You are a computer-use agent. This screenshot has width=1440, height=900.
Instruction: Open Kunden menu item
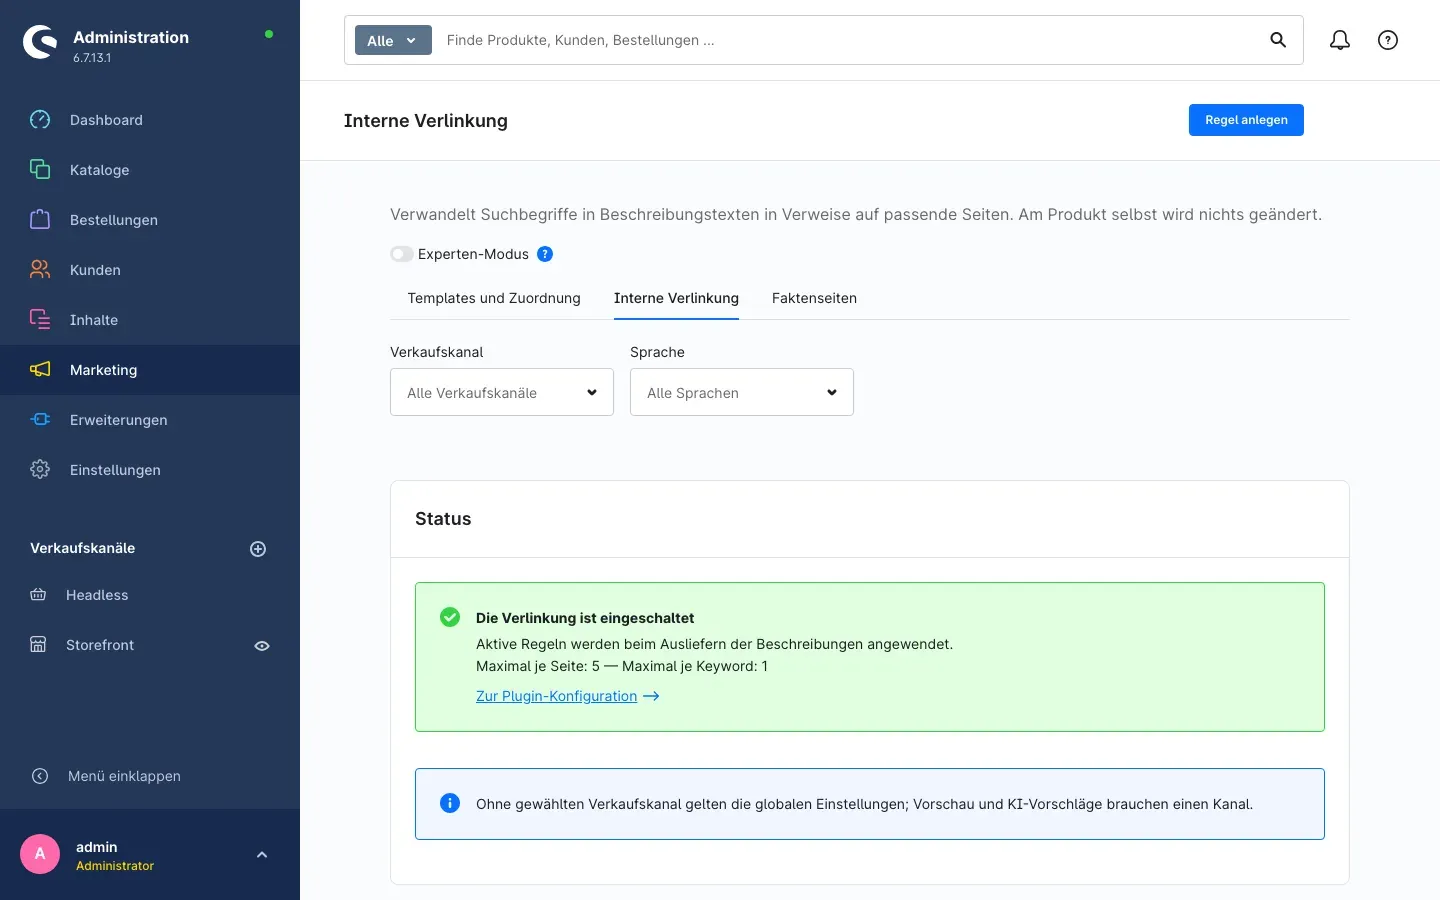click(x=150, y=270)
